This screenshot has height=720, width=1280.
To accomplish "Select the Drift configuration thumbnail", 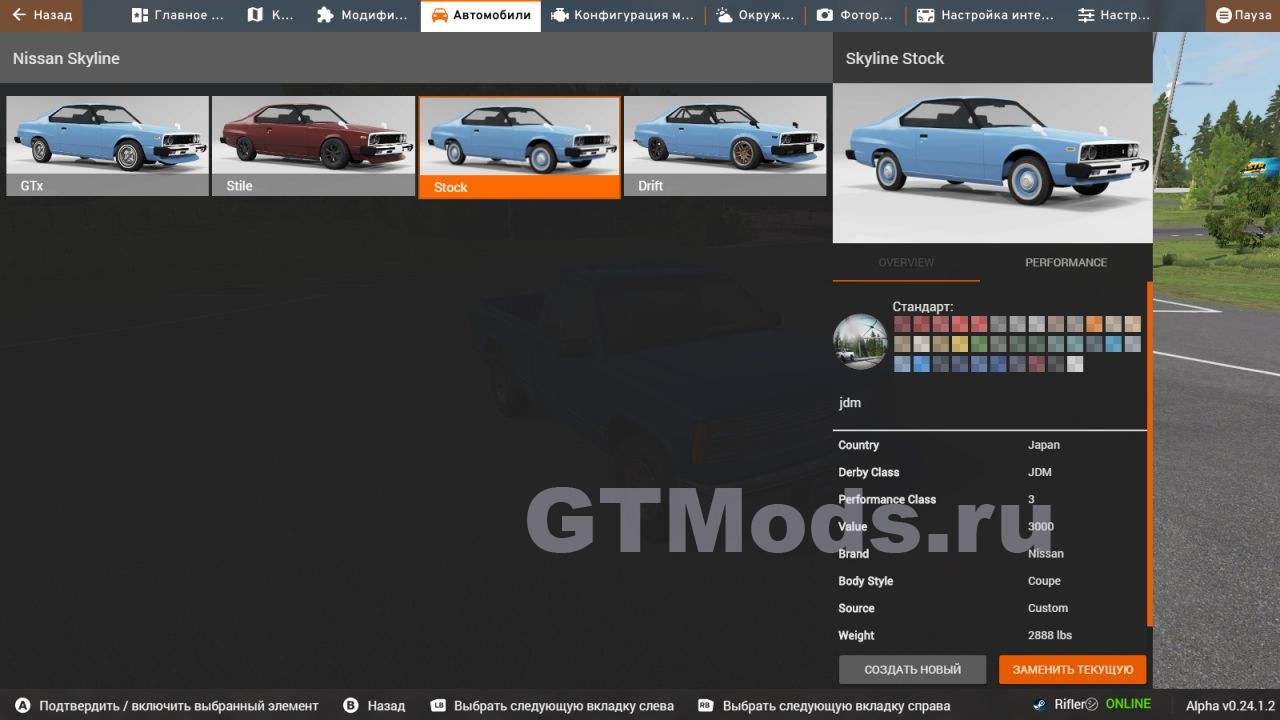I will click(725, 146).
